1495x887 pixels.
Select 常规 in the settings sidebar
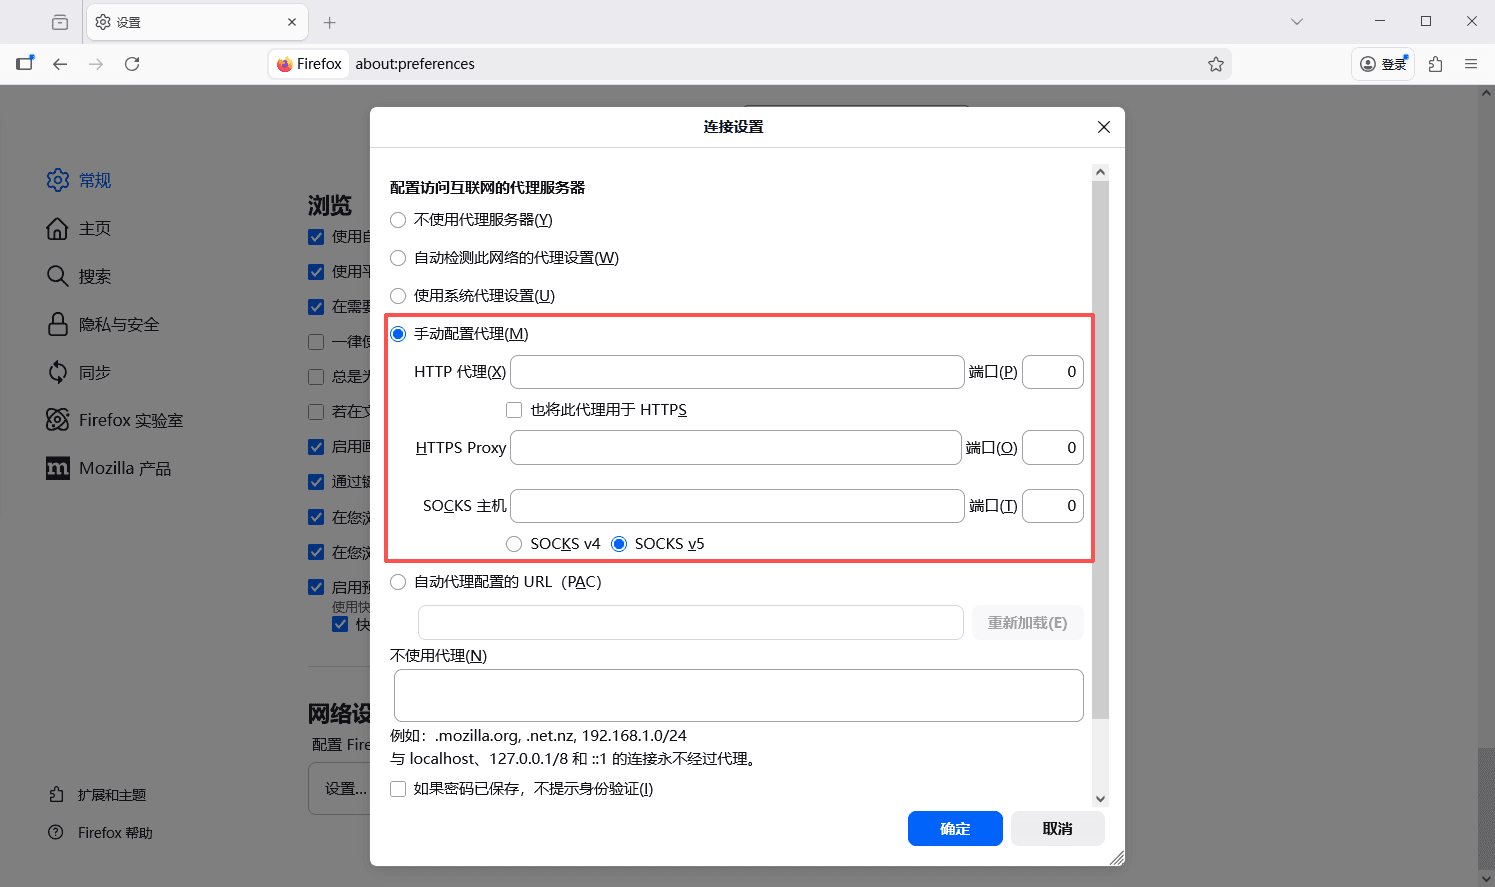[94, 180]
